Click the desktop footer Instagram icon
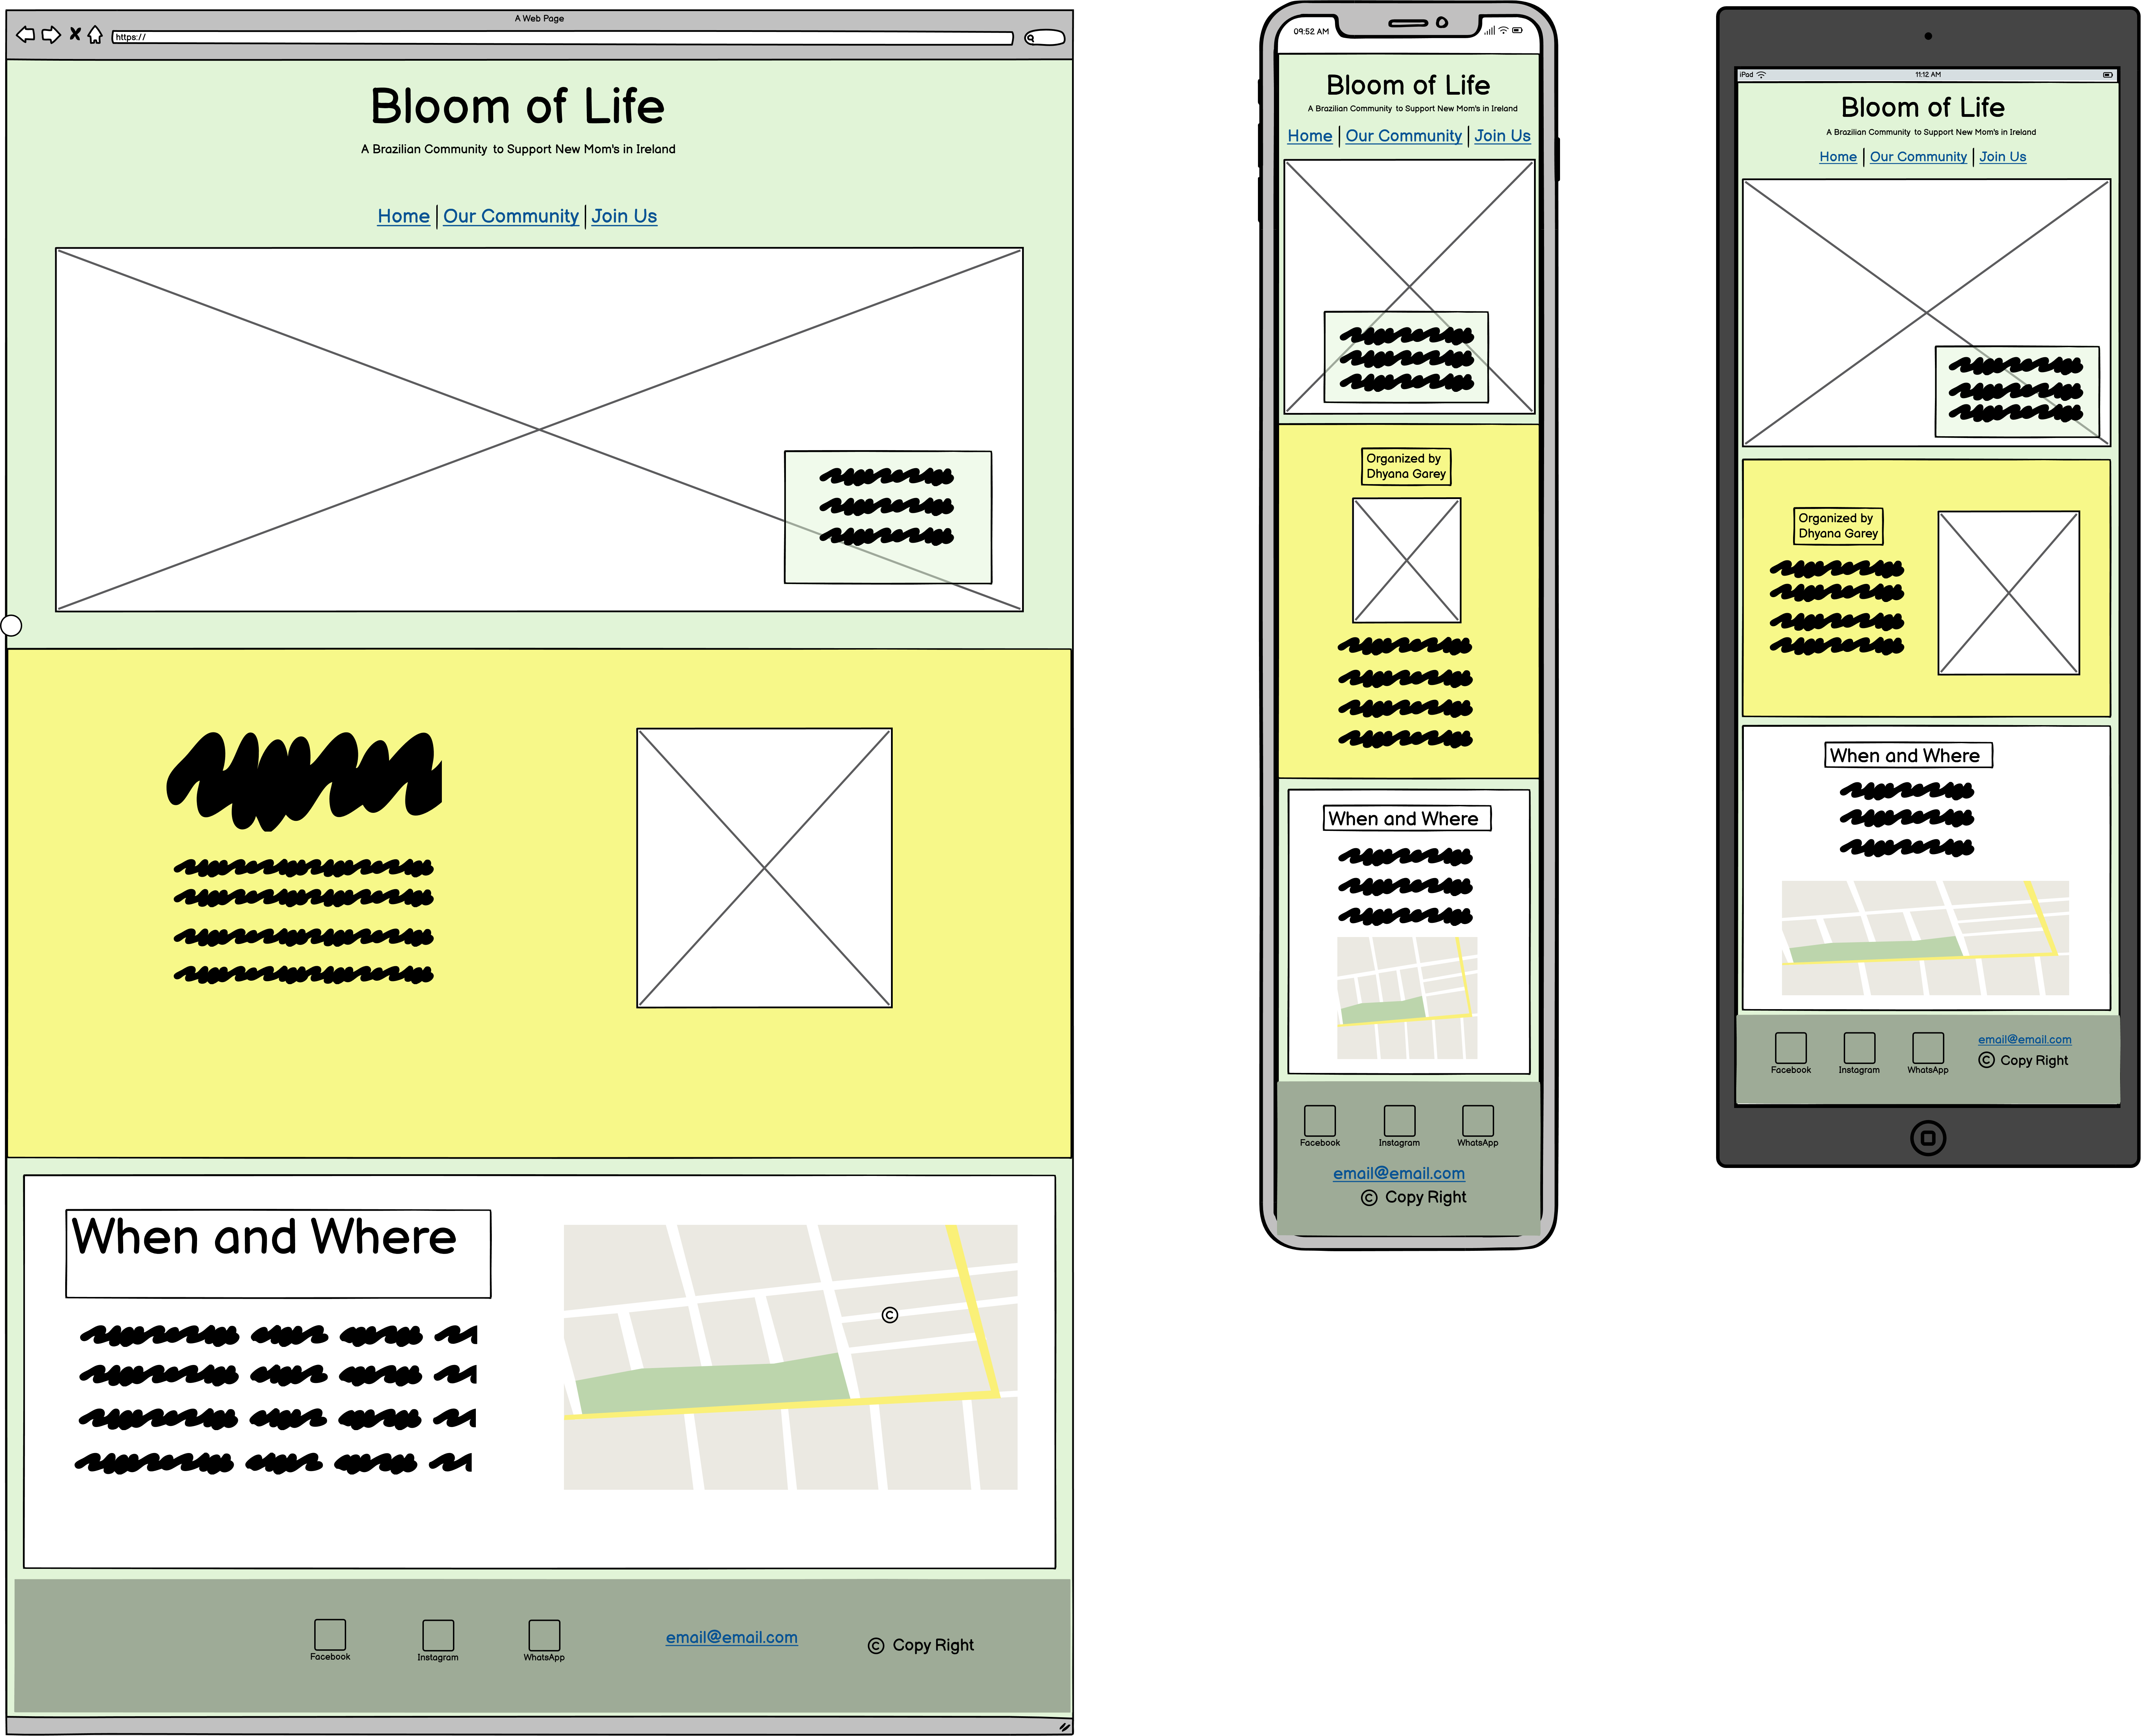The width and height of the screenshot is (2142, 1736). click(x=438, y=1635)
